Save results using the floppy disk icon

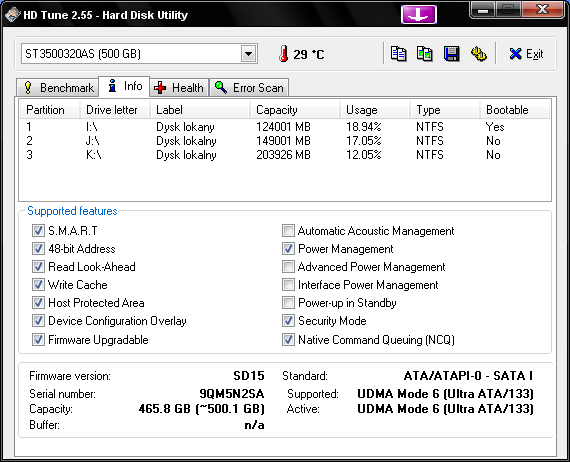point(451,54)
